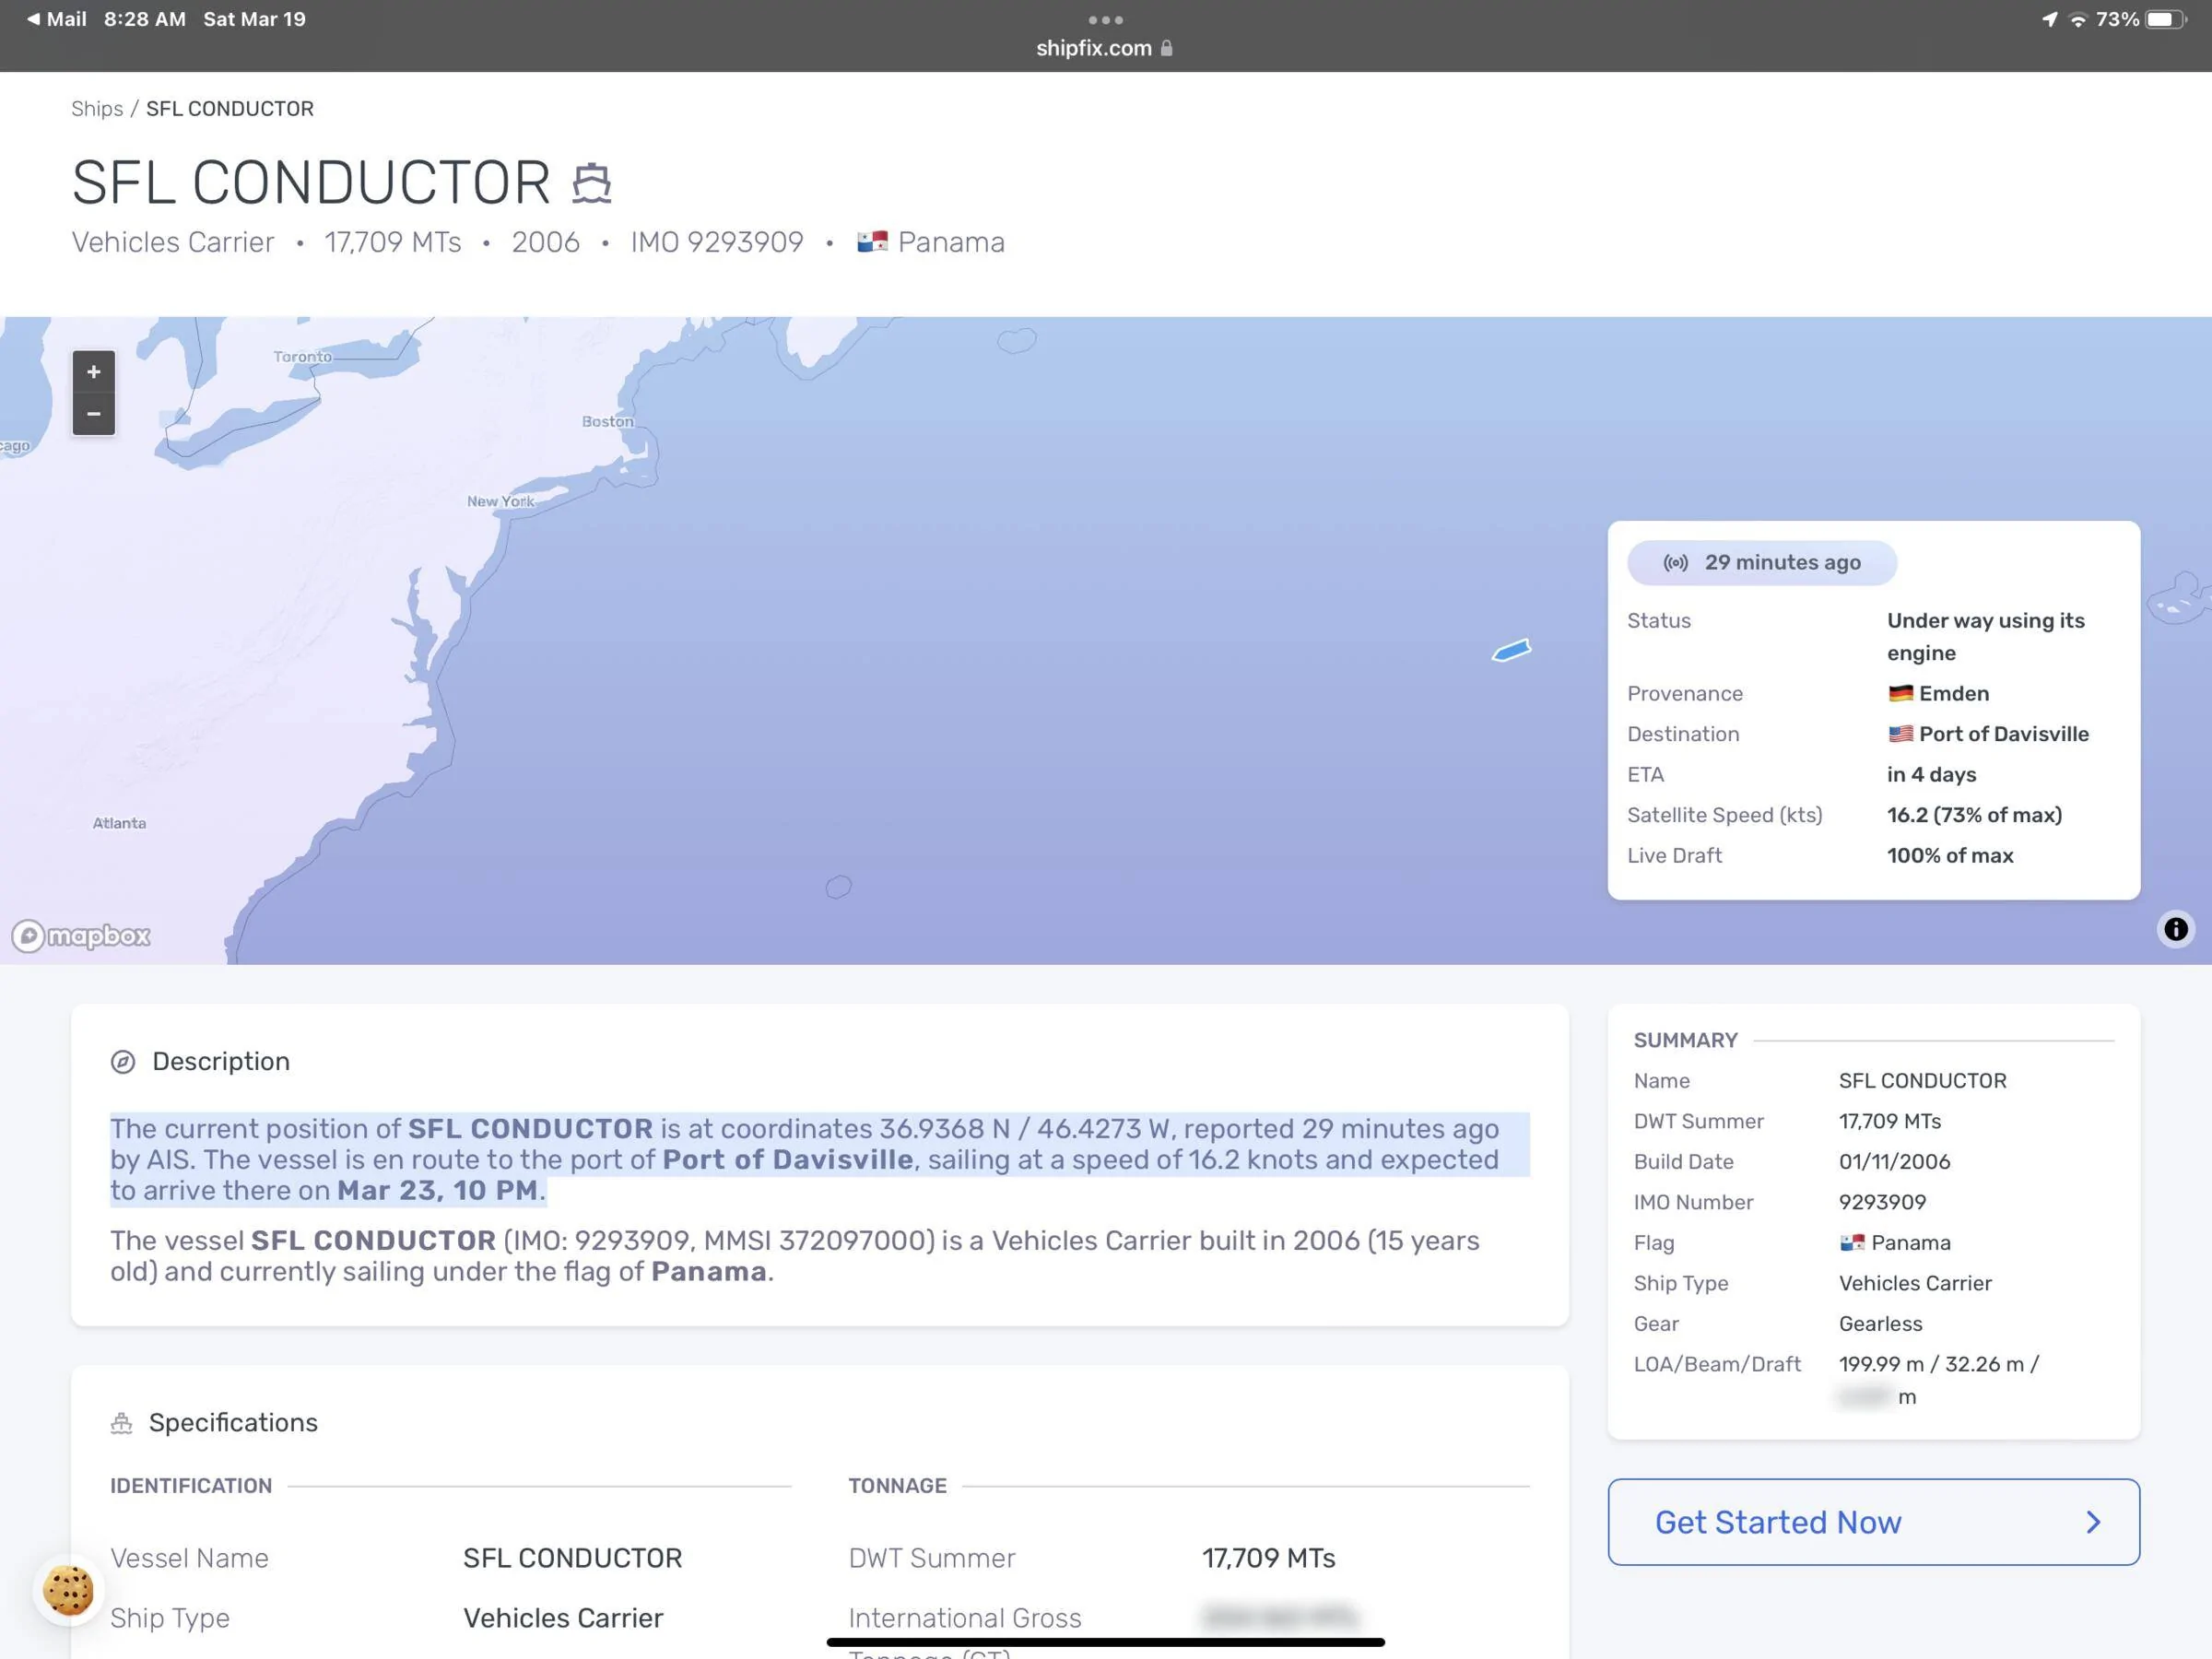
Task: Click the Panama flag in Summary panel
Action: coord(1852,1243)
